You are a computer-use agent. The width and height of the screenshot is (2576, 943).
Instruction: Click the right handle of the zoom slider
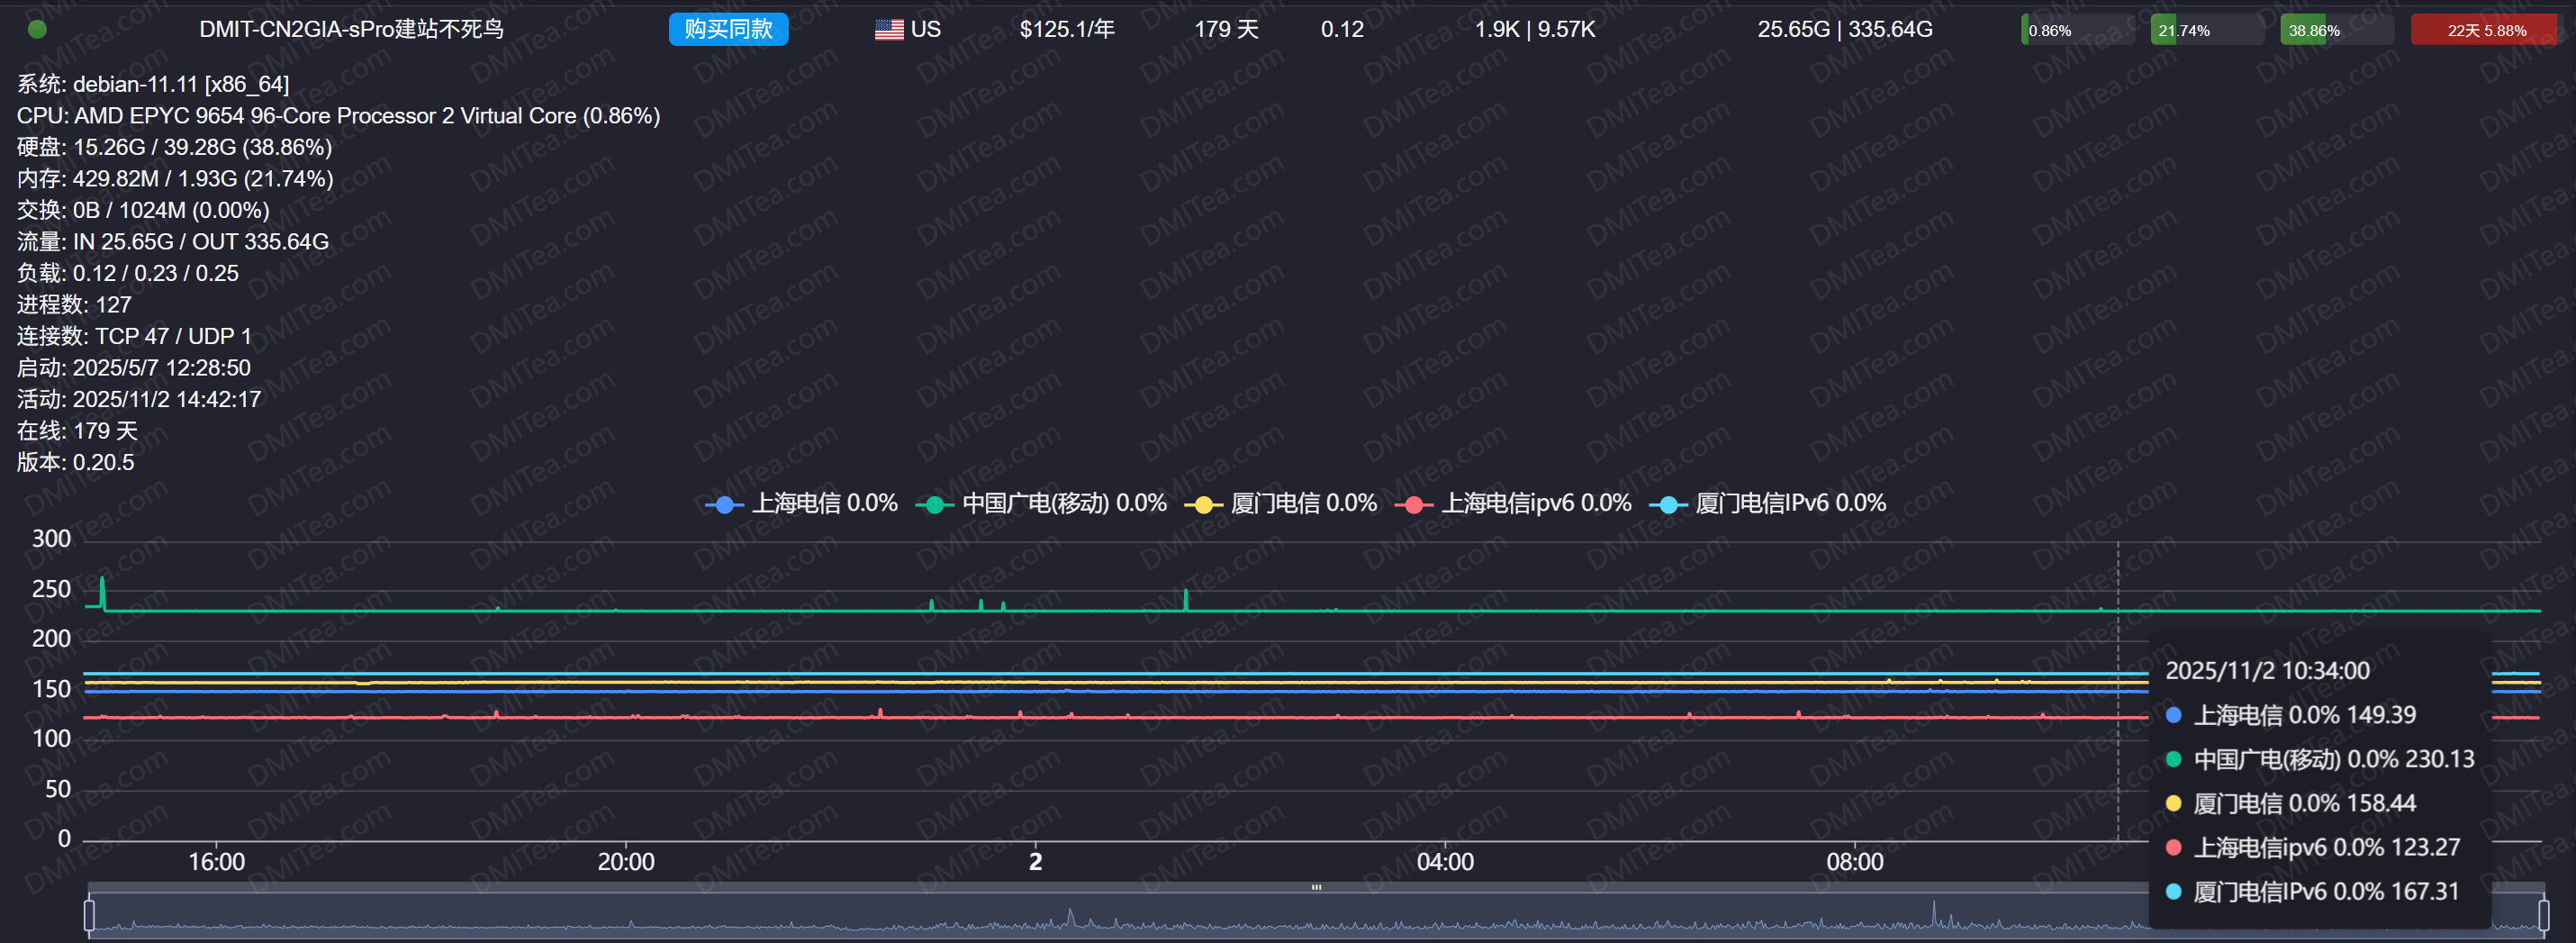(x=2543, y=914)
